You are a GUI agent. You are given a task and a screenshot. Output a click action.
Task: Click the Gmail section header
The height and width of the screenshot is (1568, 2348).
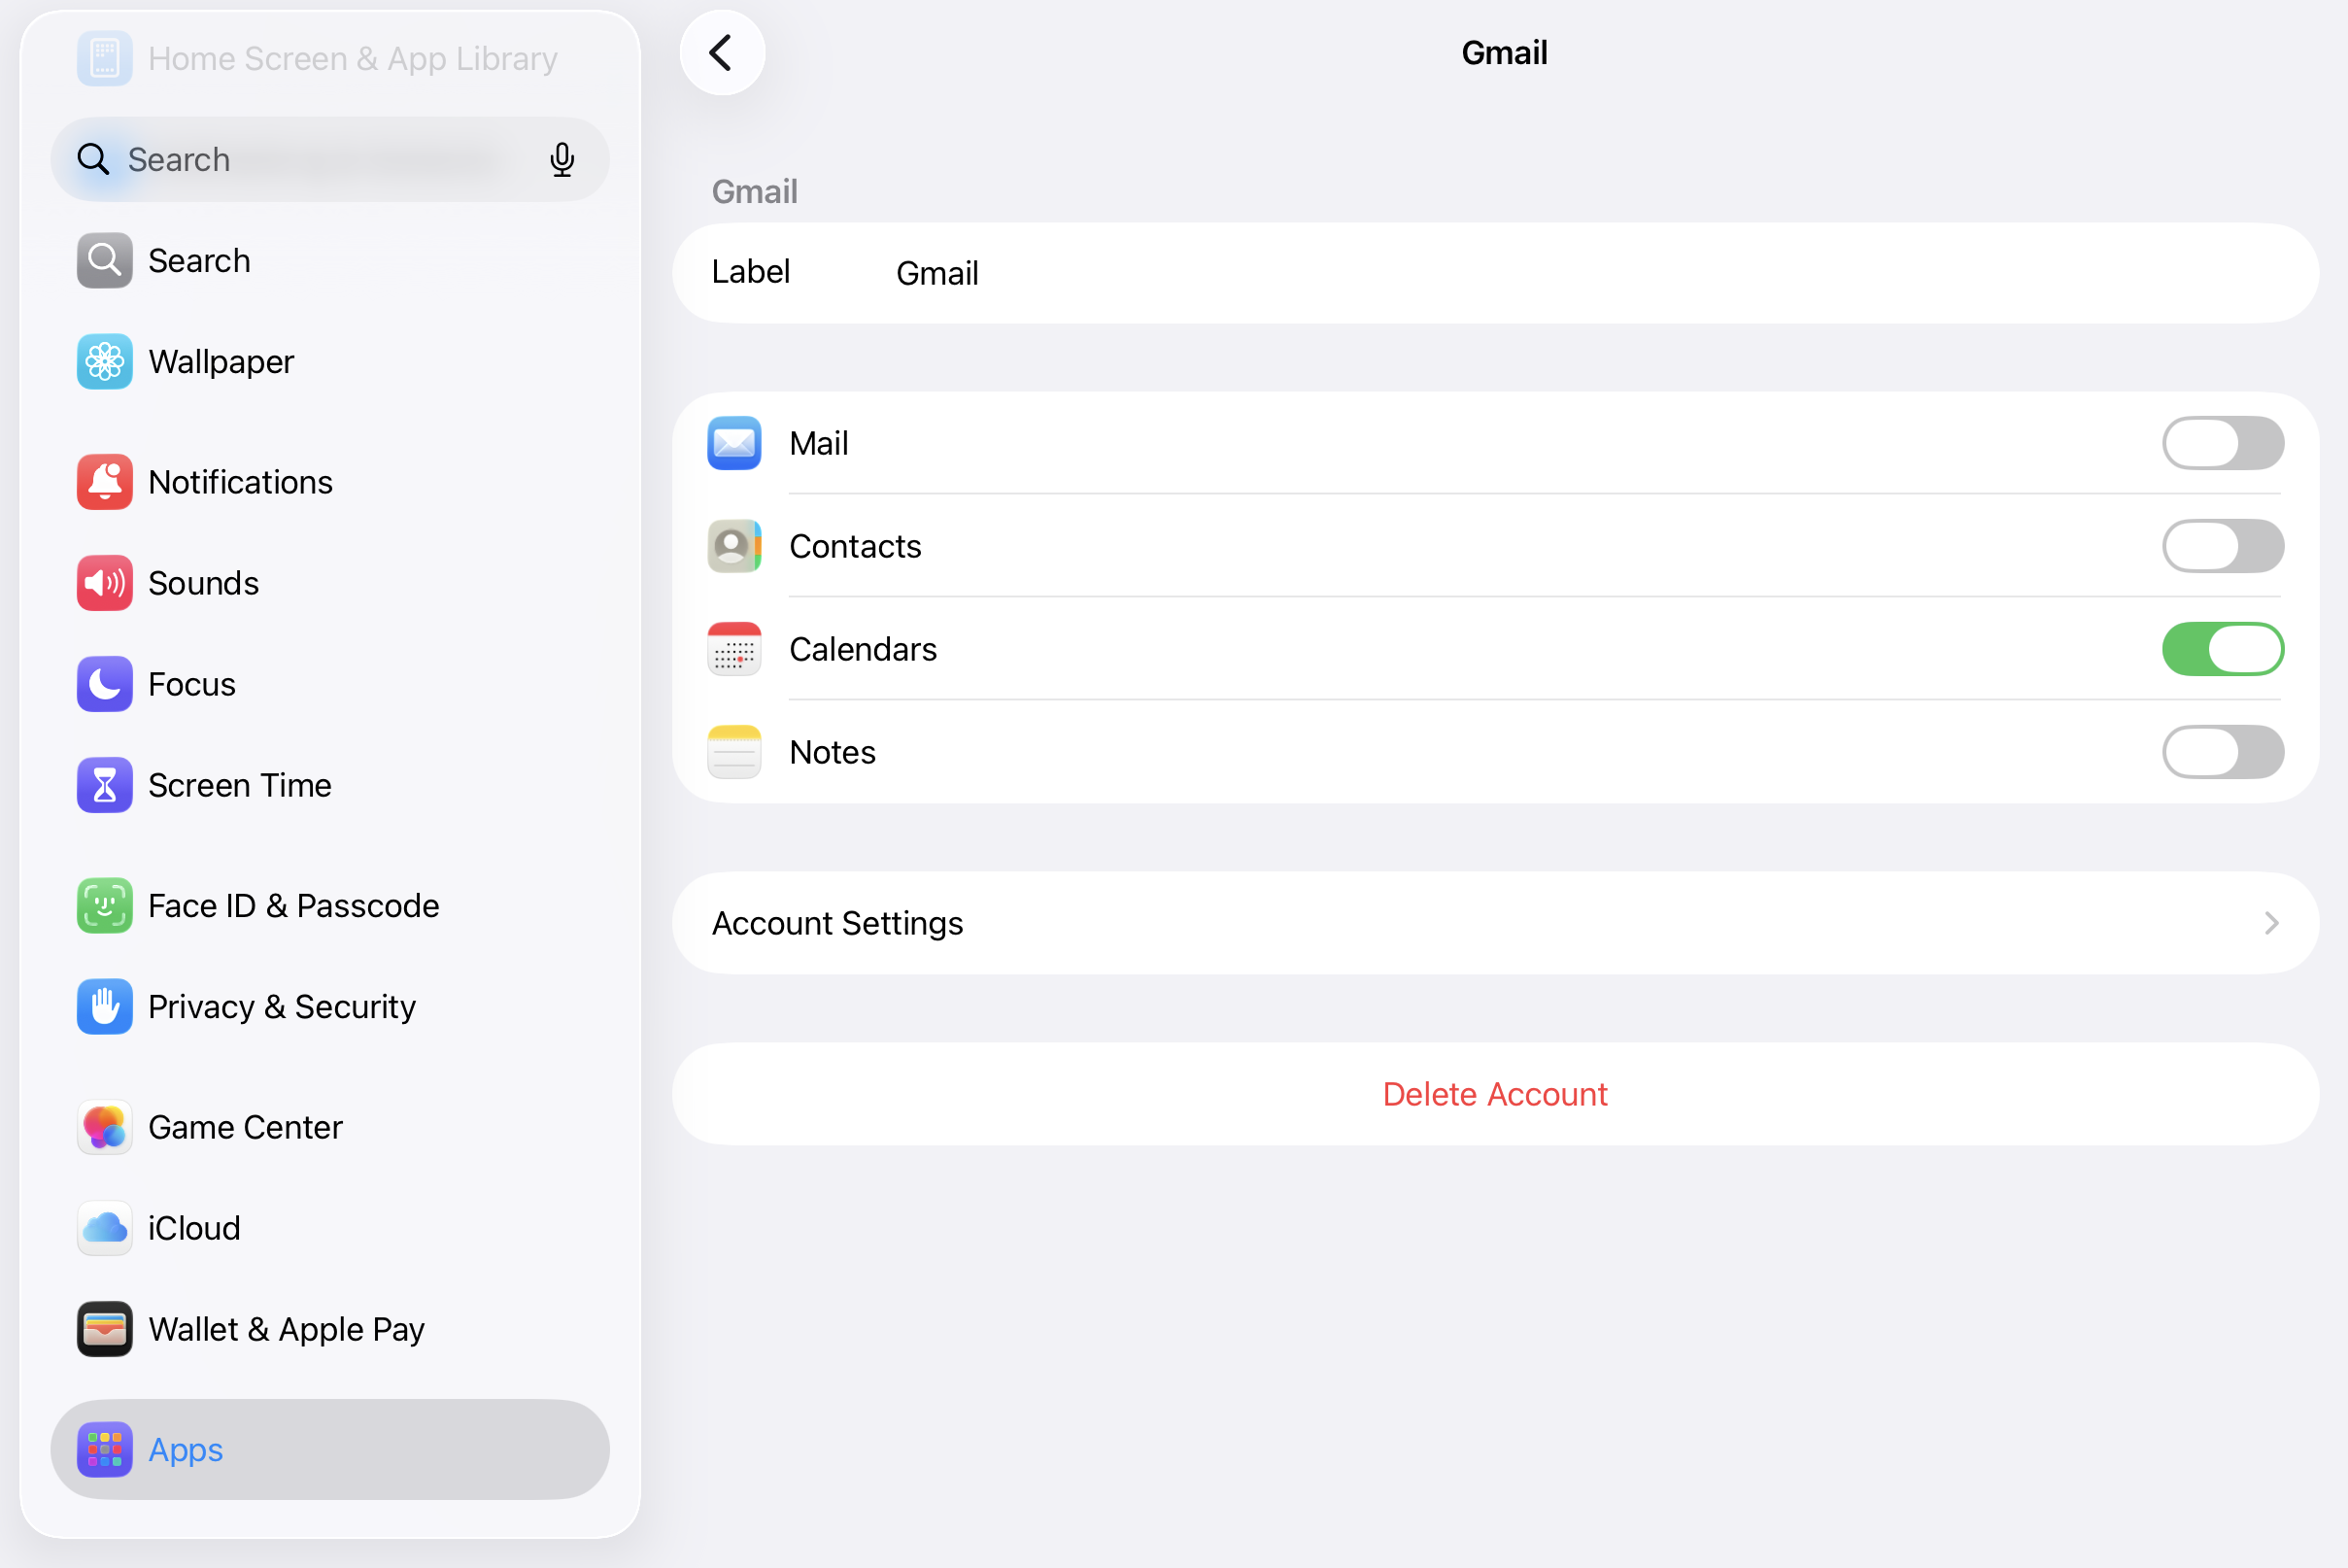coord(755,192)
